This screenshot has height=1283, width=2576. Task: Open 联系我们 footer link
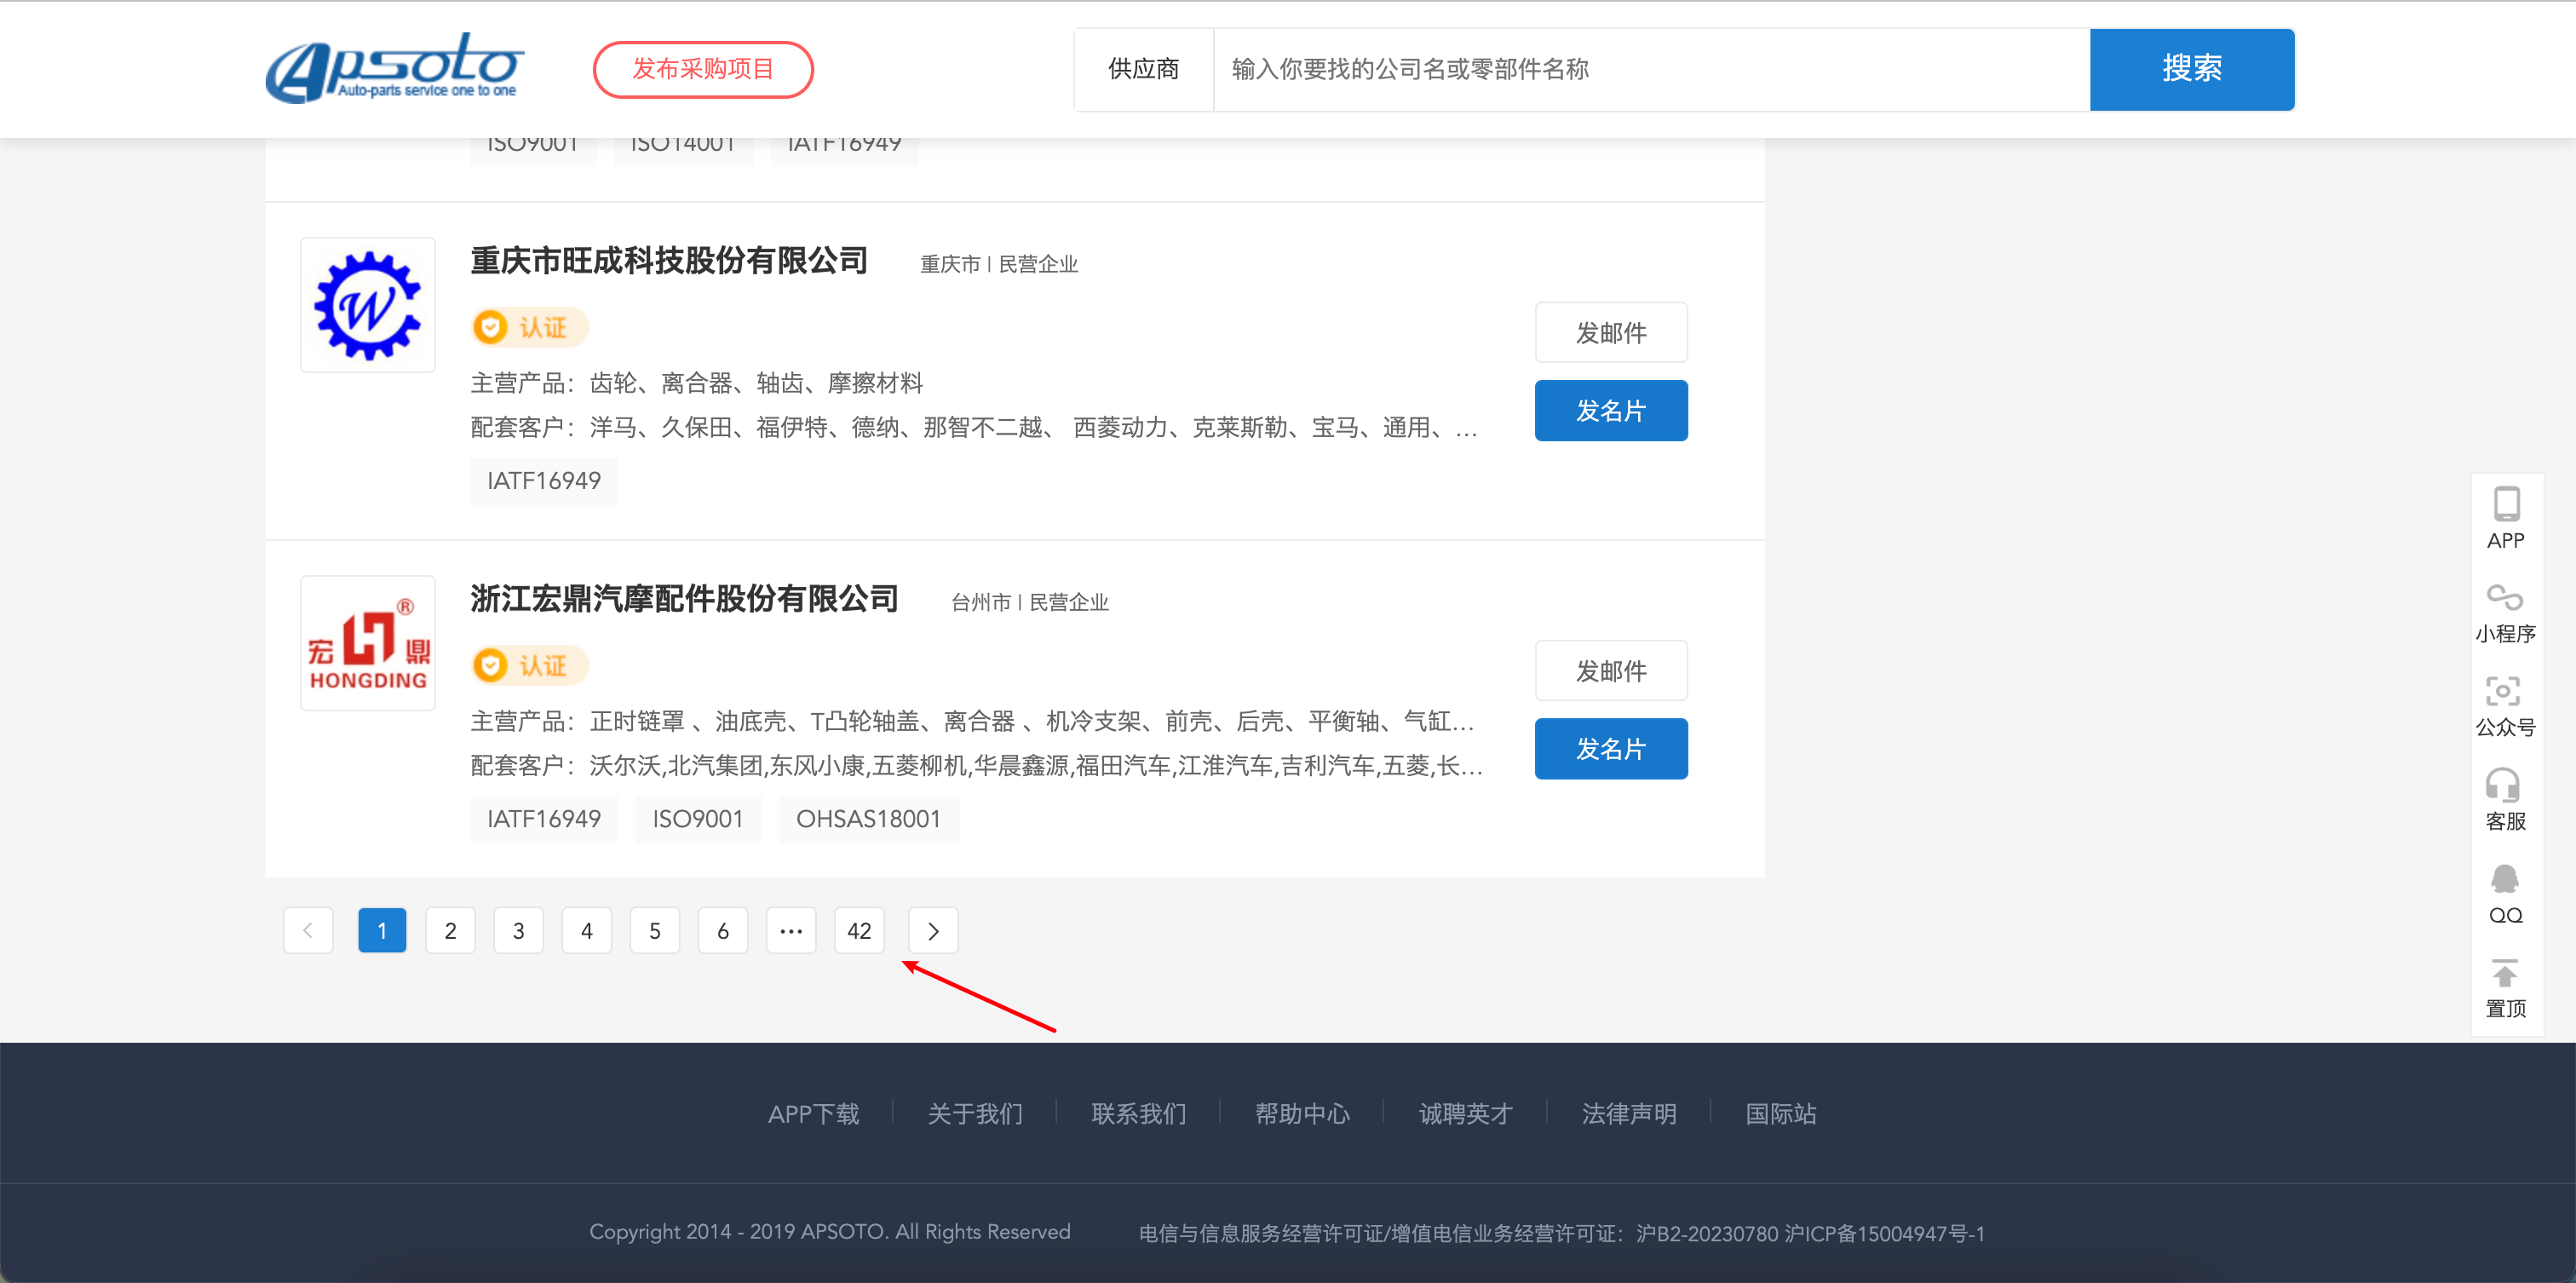coord(1139,1113)
